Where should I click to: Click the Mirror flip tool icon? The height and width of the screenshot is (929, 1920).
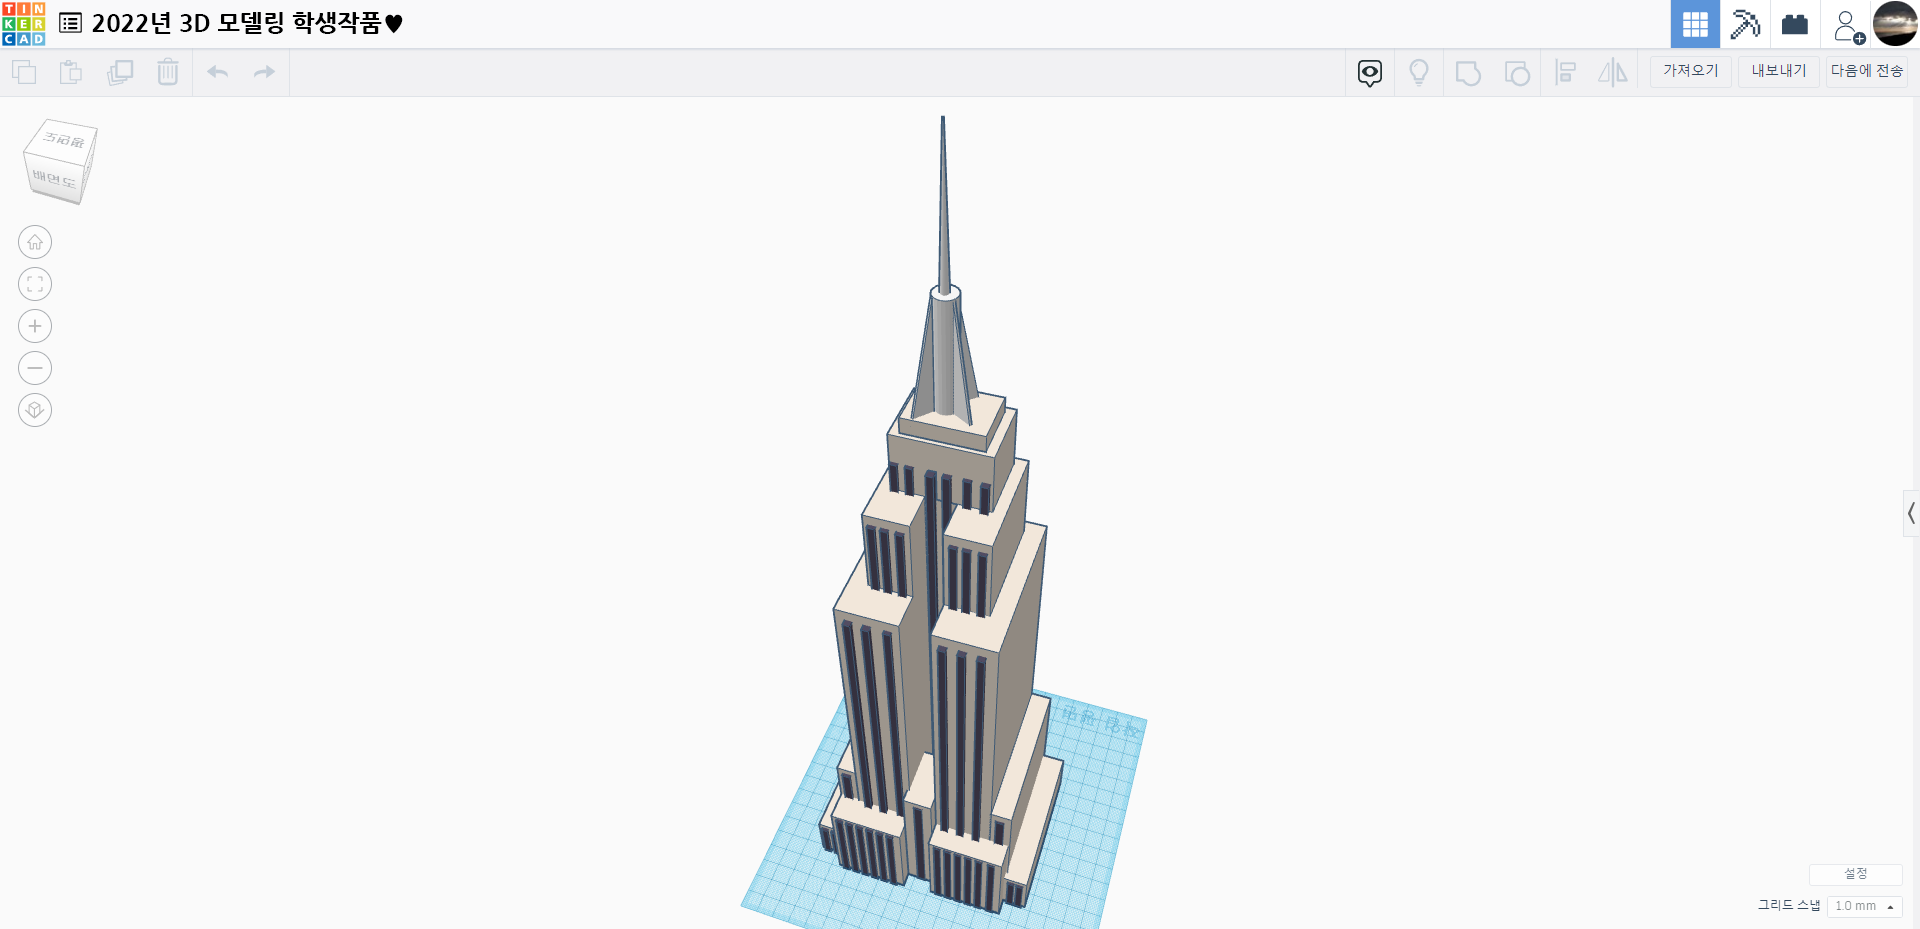(x=1613, y=73)
